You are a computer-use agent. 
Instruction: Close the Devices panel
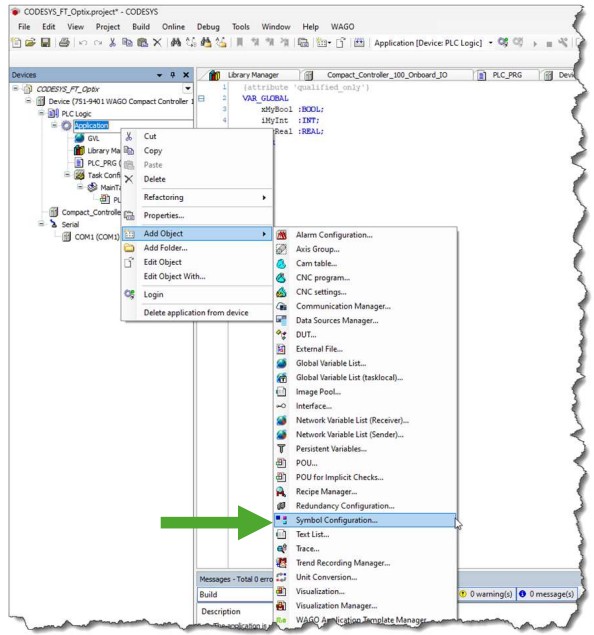coord(186,75)
